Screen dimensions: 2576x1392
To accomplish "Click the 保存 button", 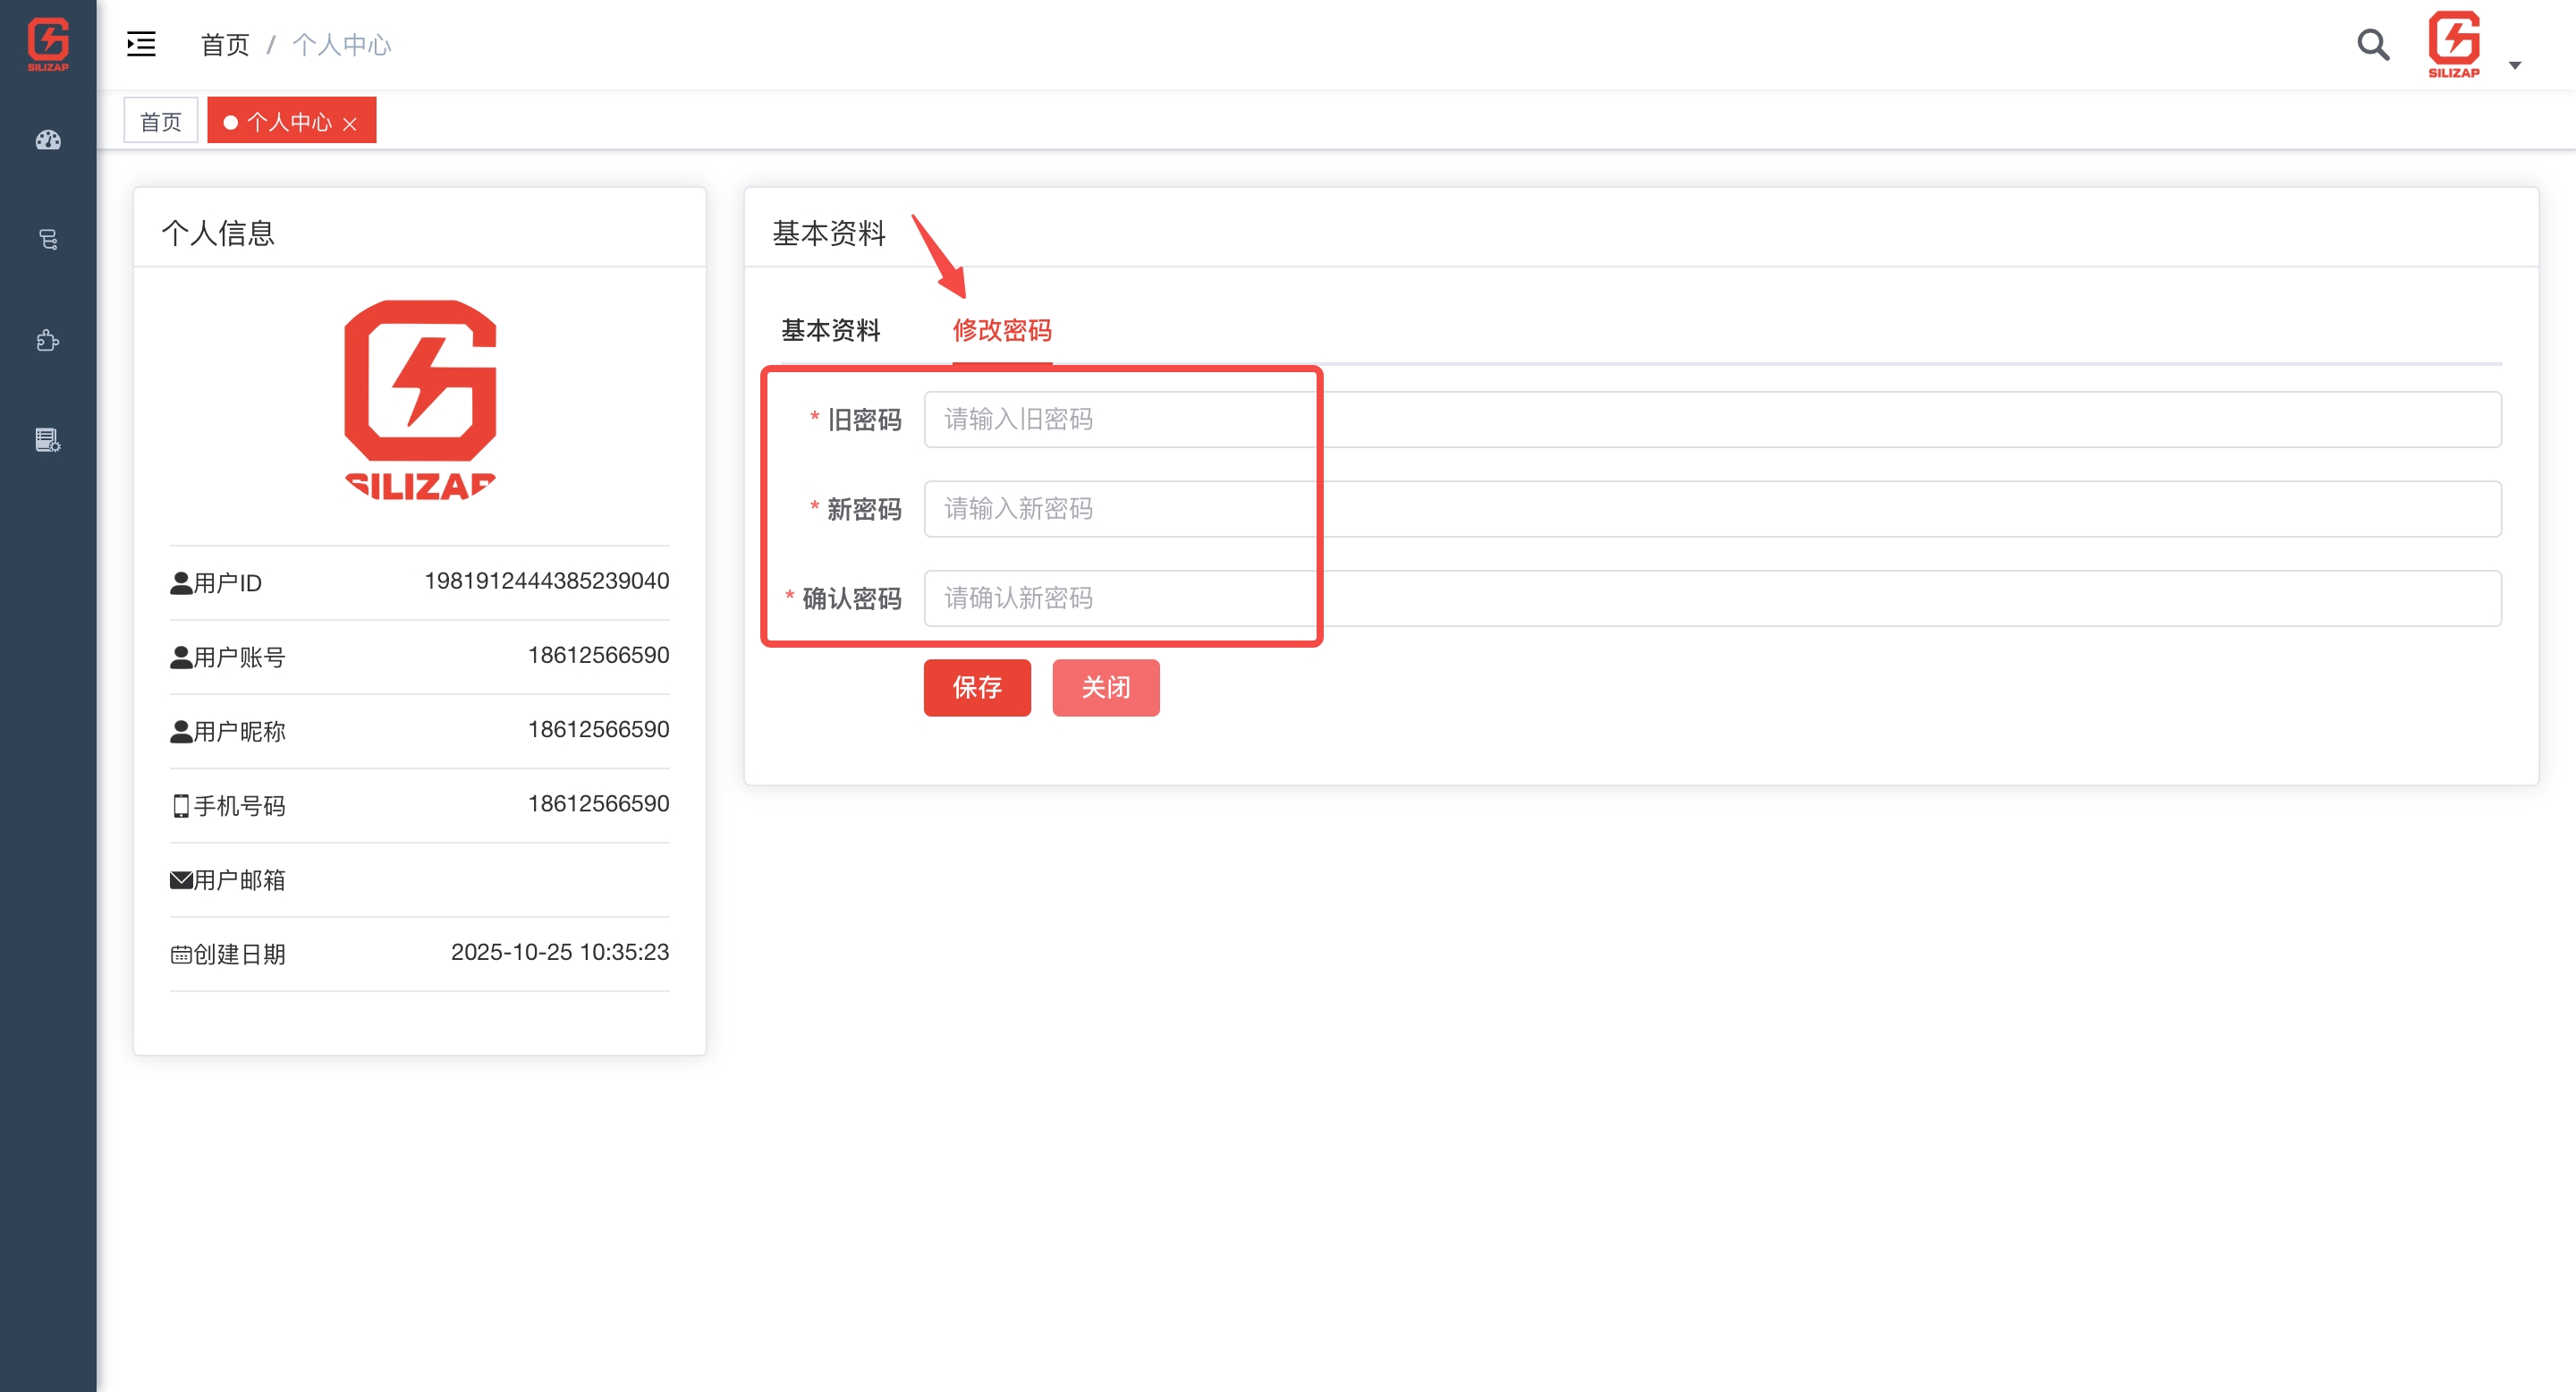I will tap(976, 687).
